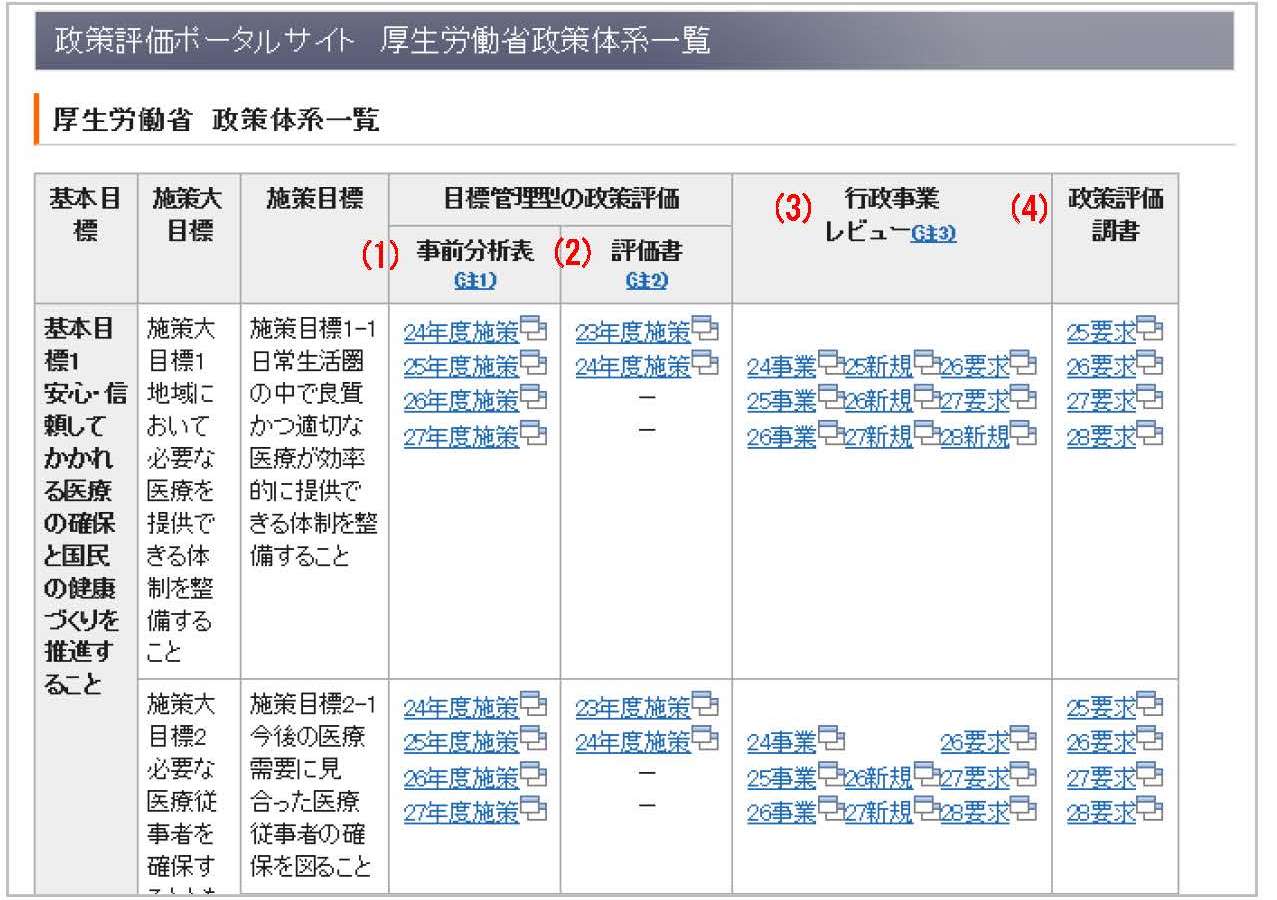Open the 23年度施策 link in 施策目標2-1 row
The image size is (1277, 900).
tap(634, 707)
